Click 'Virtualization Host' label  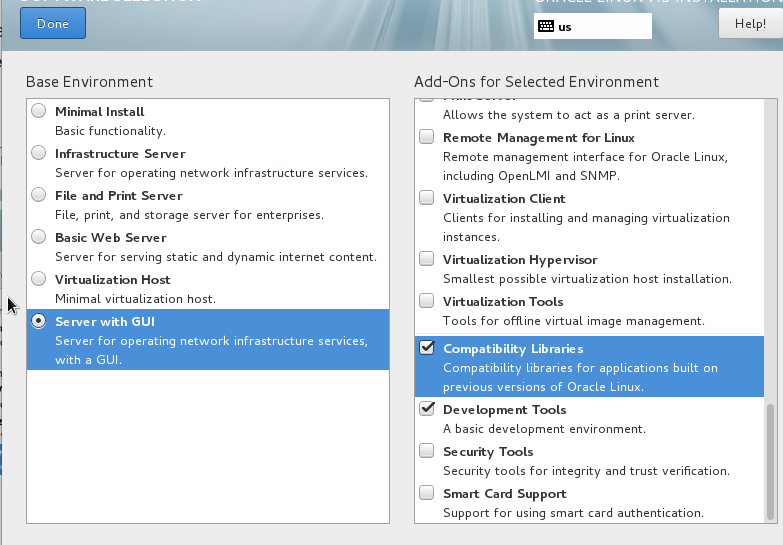[113, 280]
